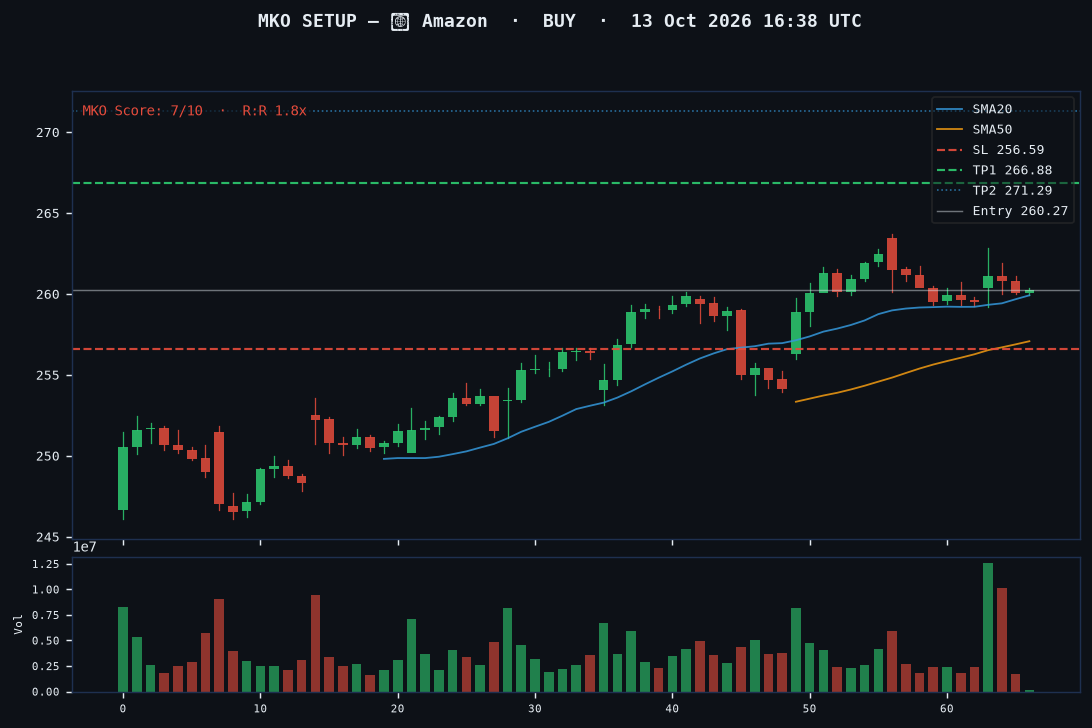The height and width of the screenshot is (728, 1092).
Task: Click the 0.25 volume axis label
Action: [46, 667]
